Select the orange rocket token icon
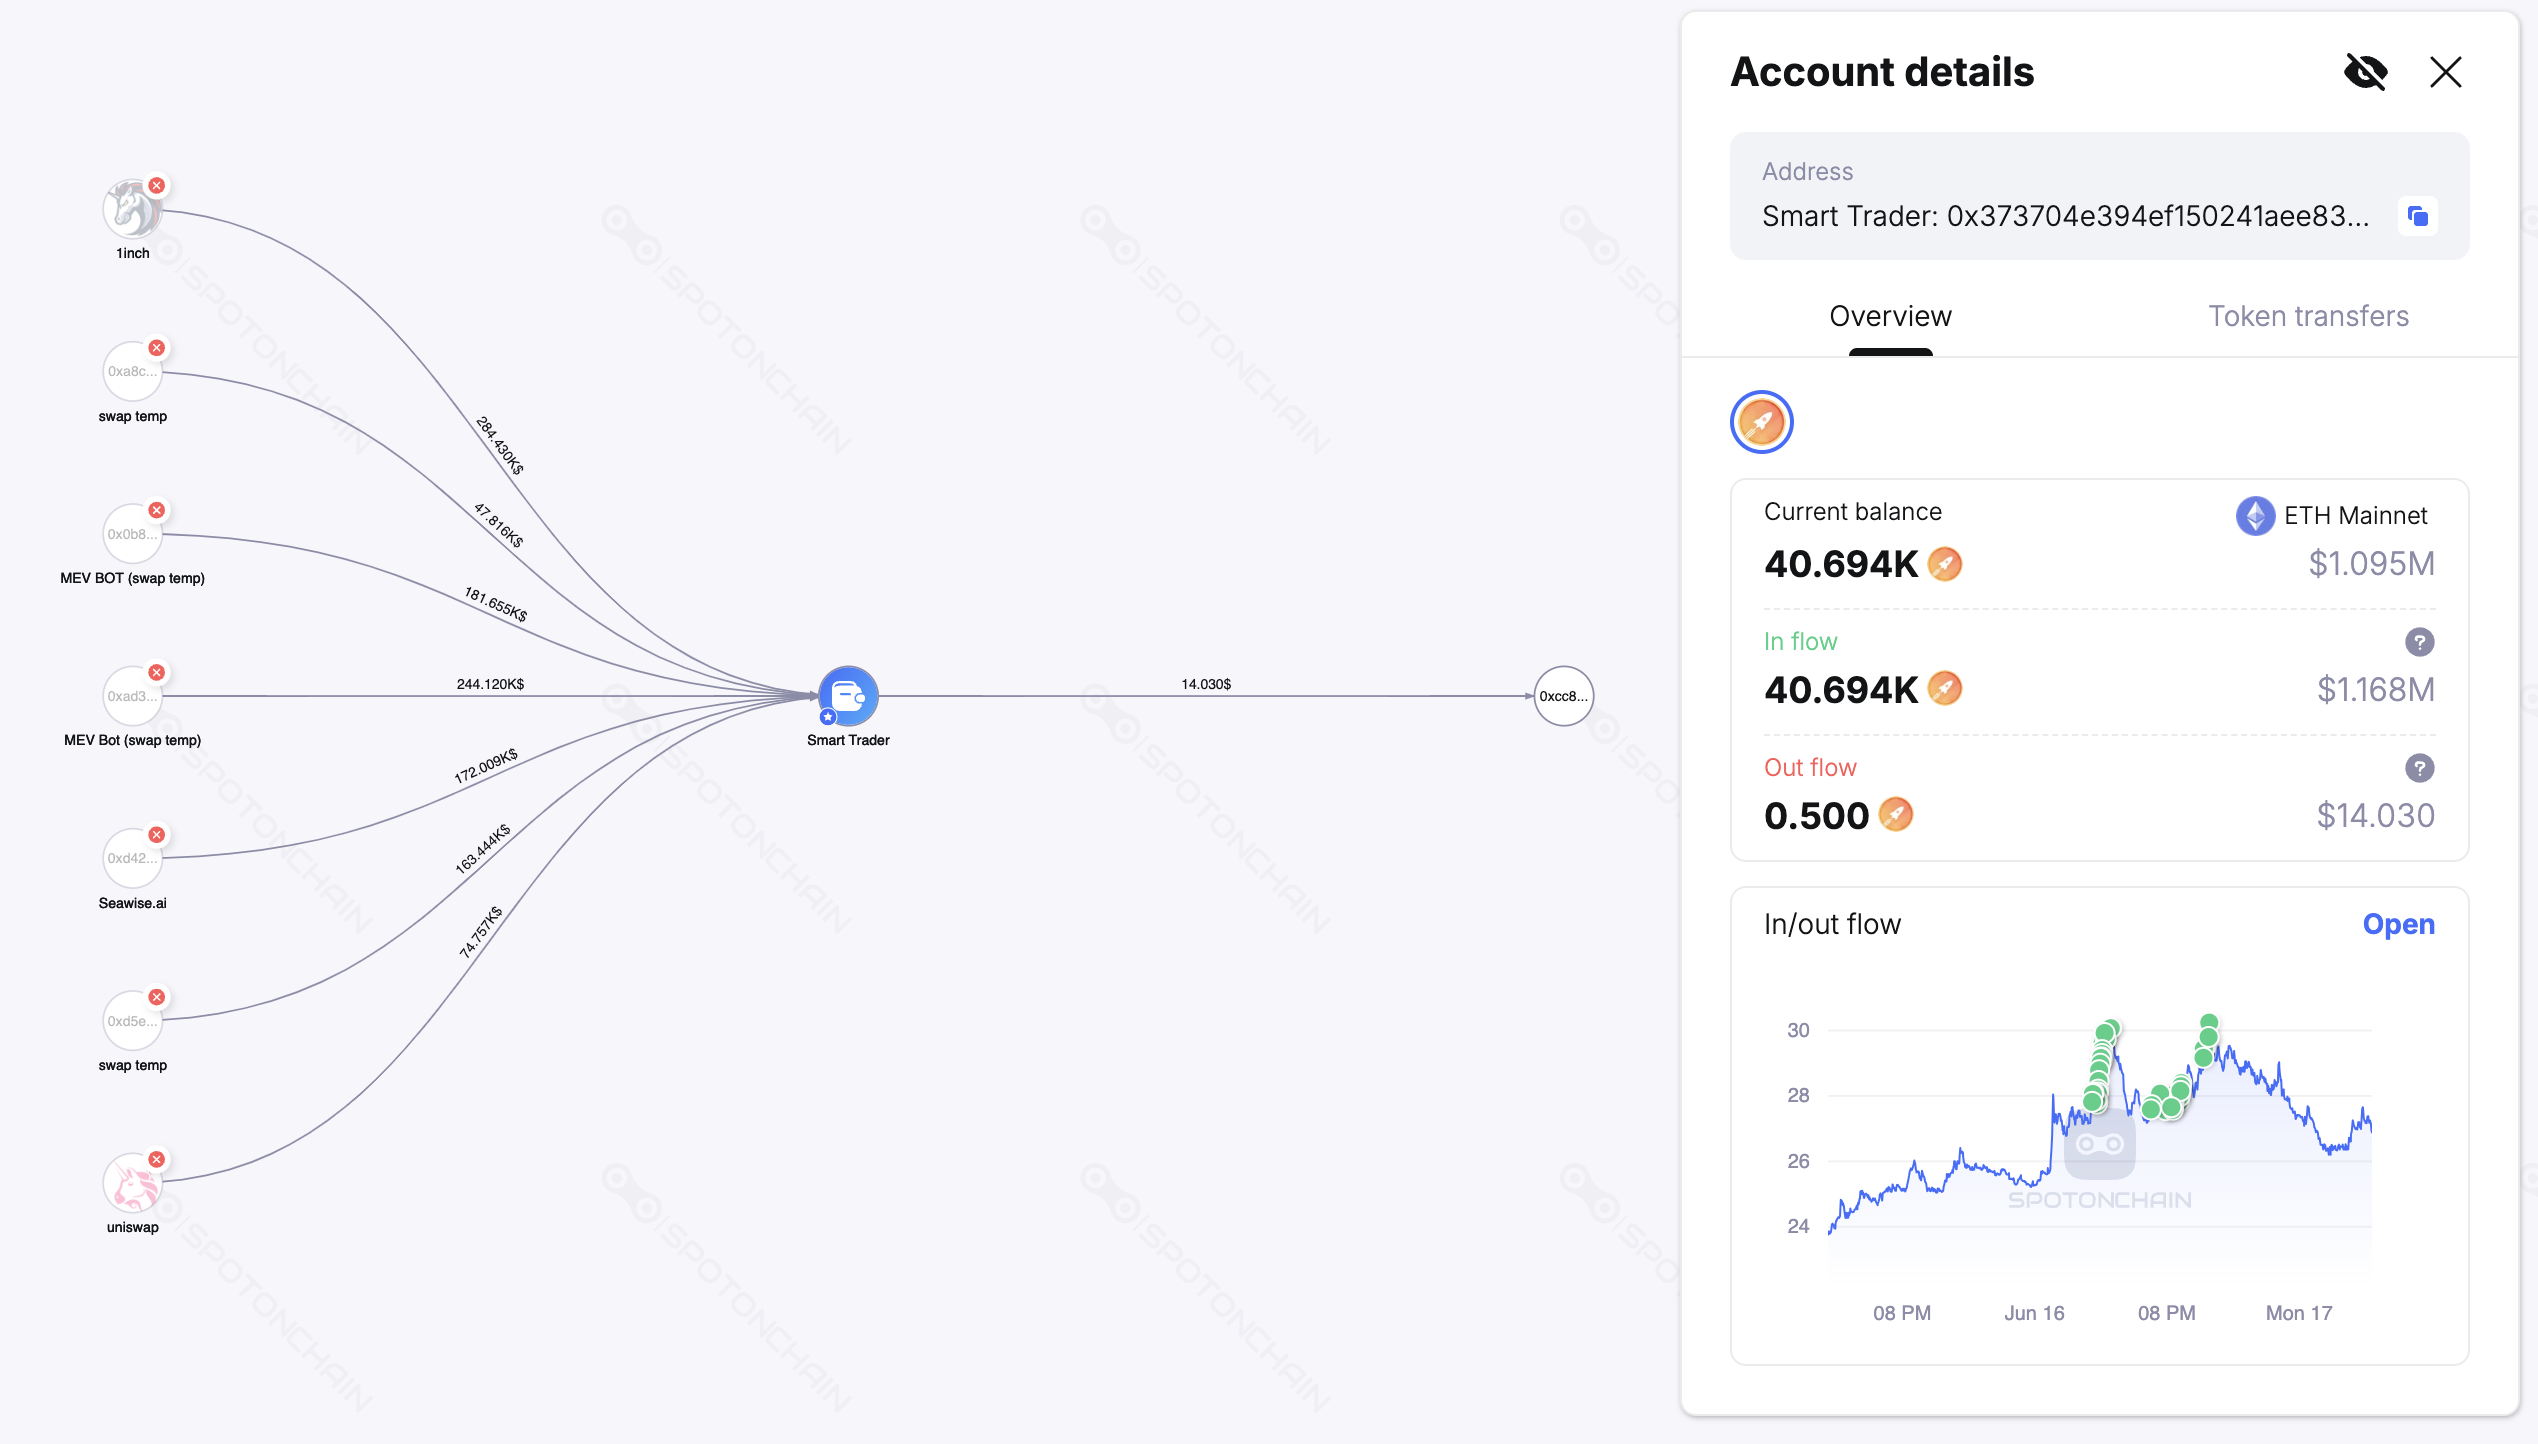Image resolution: width=2538 pixels, height=1444 pixels. tap(1761, 422)
